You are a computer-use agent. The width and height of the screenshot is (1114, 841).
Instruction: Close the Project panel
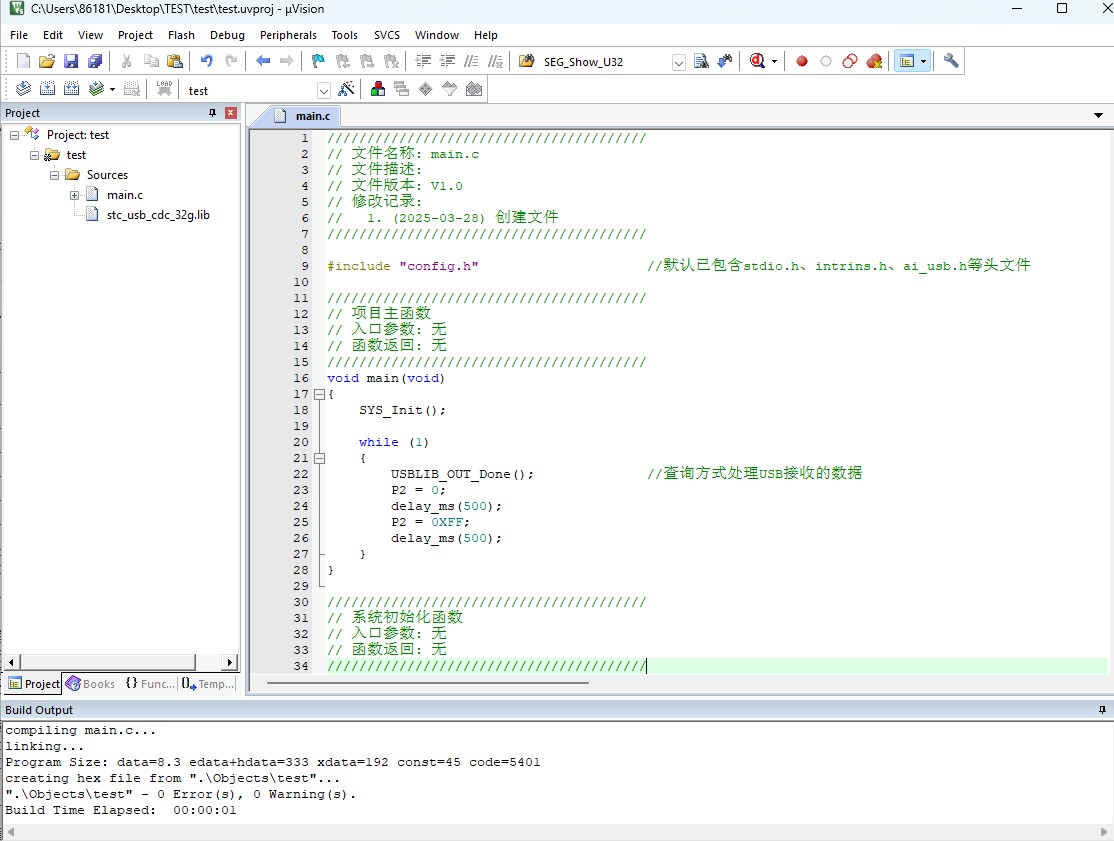[x=231, y=113]
